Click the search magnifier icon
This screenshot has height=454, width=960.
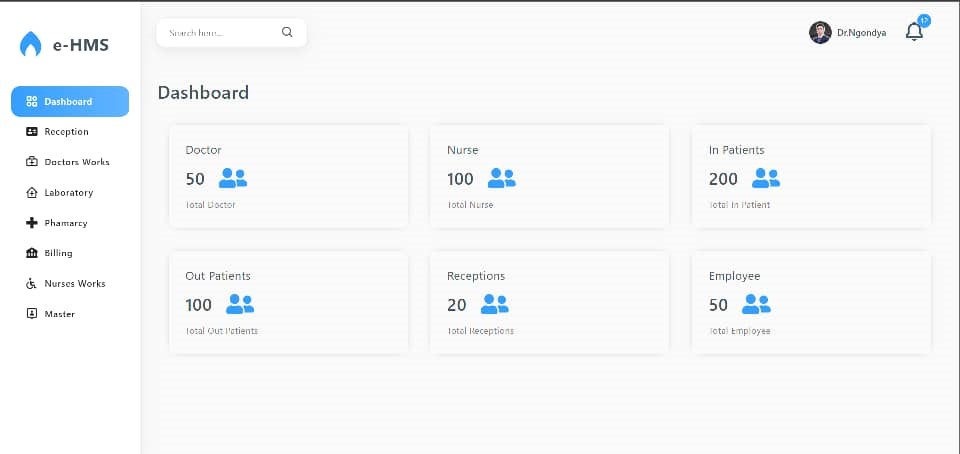pos(287,32)
